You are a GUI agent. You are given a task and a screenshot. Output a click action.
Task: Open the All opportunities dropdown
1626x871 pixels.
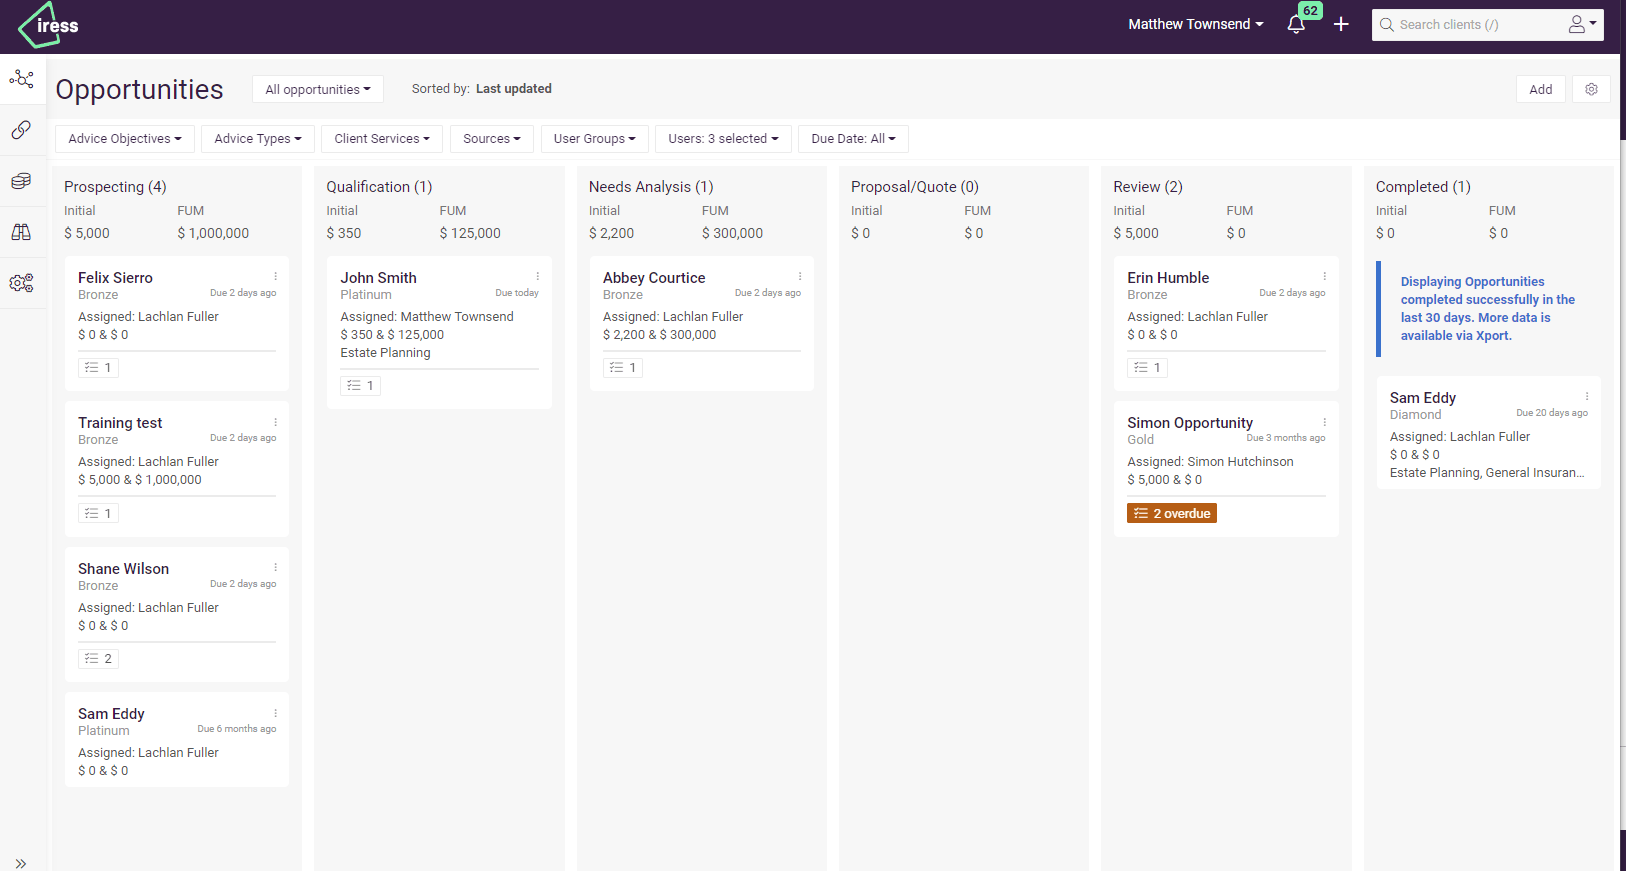[x=317, y=89]
